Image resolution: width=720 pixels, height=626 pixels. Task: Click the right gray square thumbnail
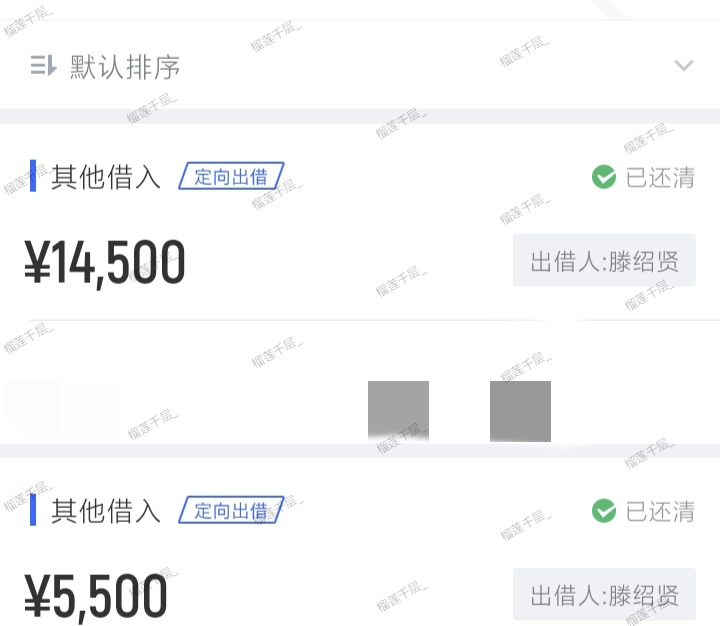pyautogui.click(x=520, y=411)
